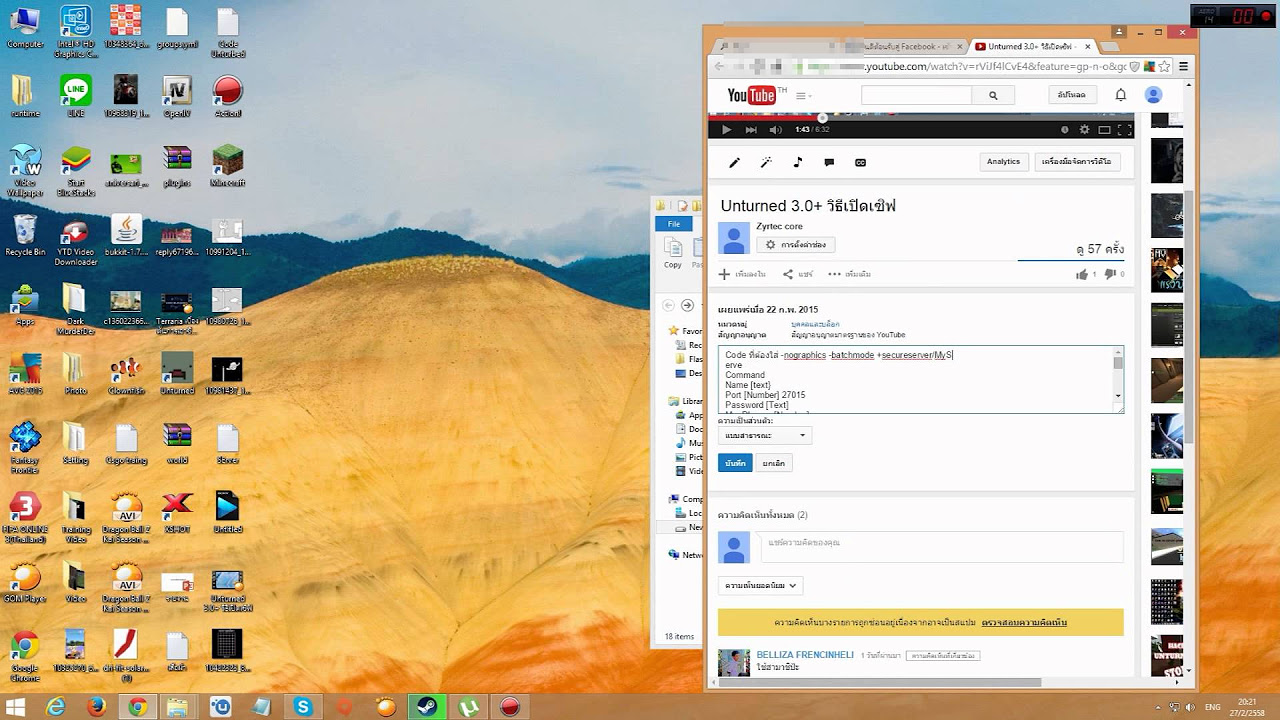This screenshot has width=1280, height=720.
Task: Select the Recycle Bin desktop icon
Action: [25, 235]
